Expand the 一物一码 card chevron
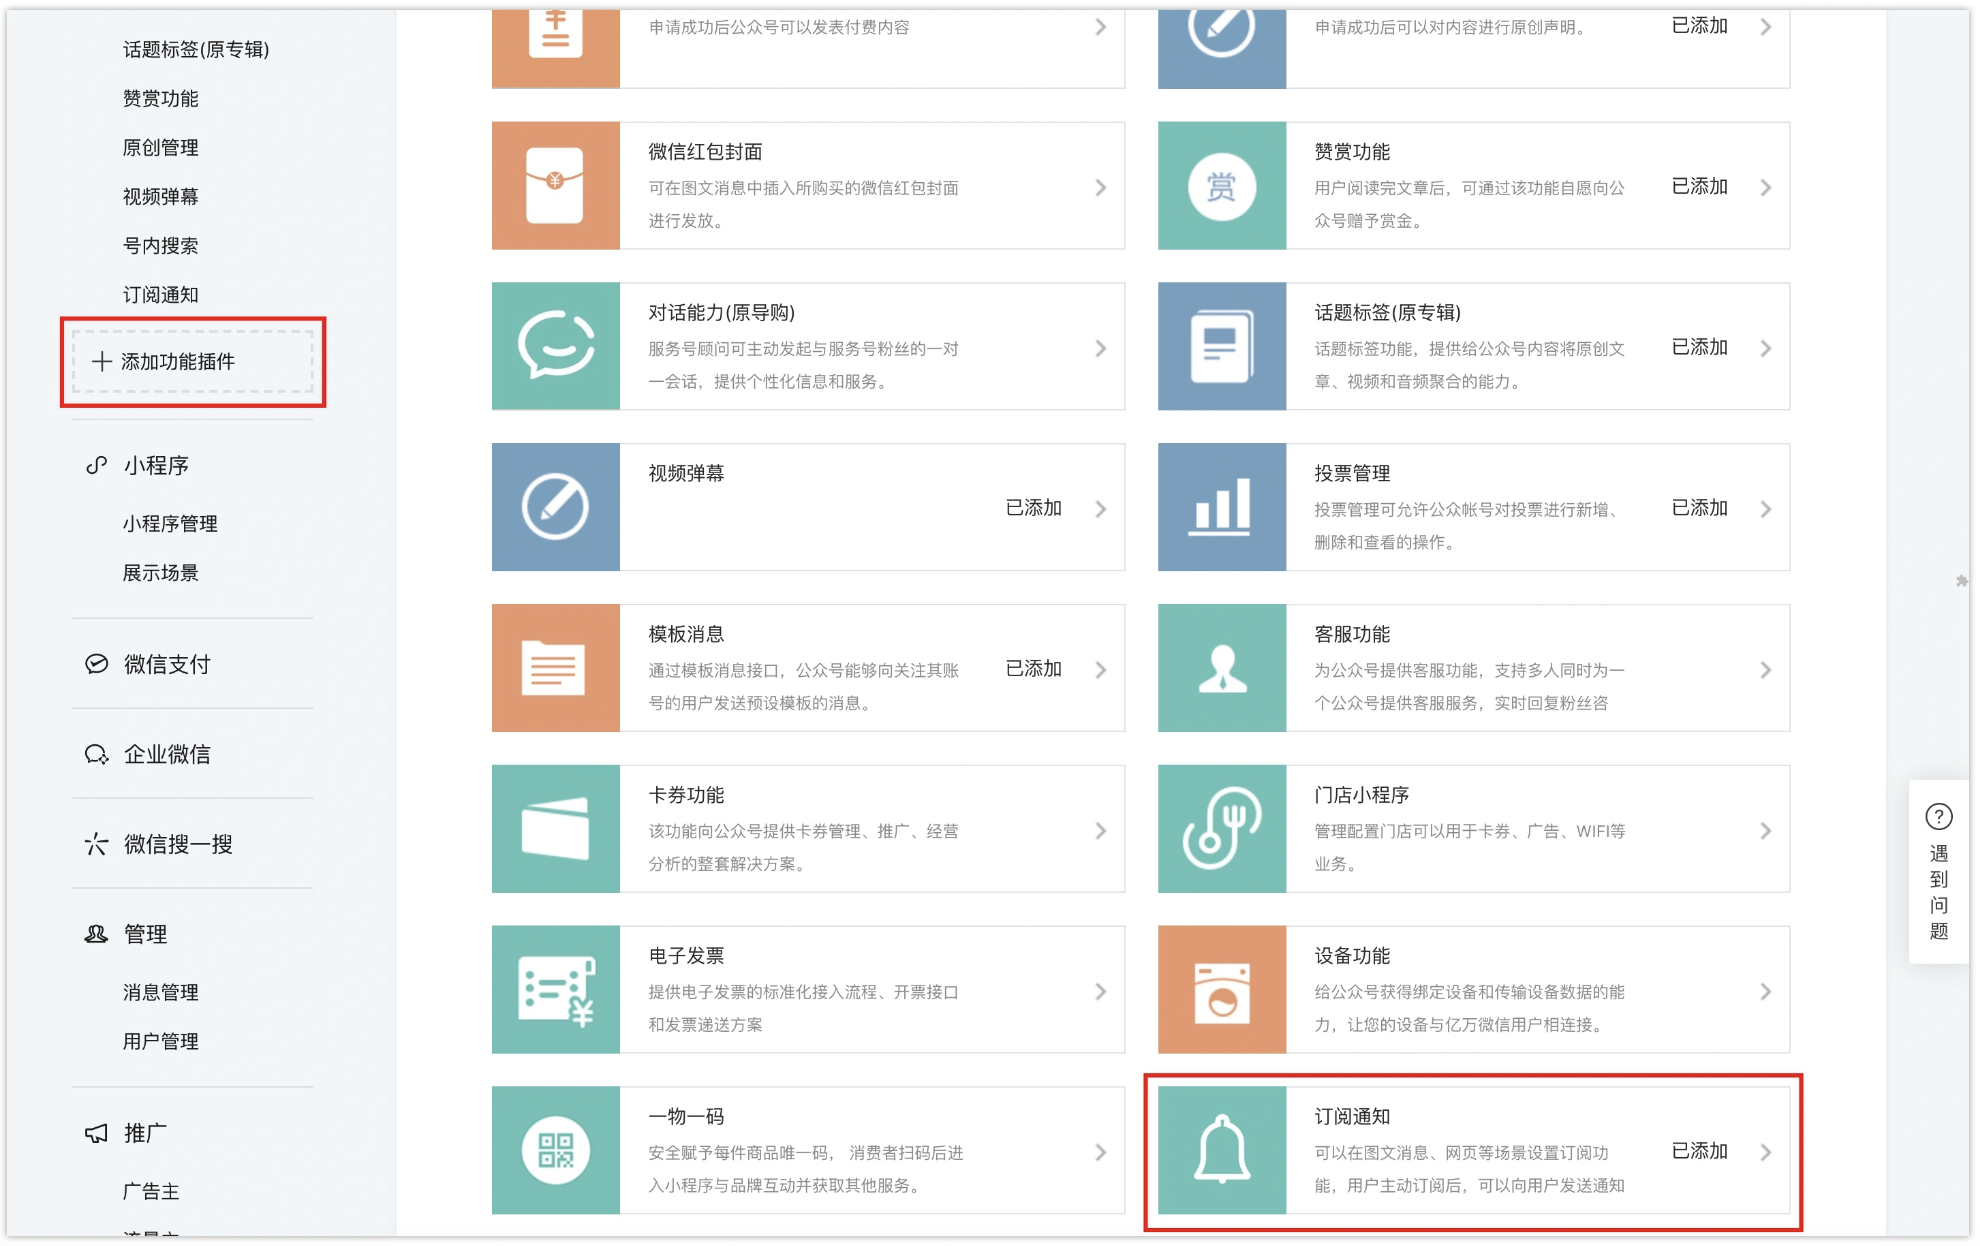This screenshot has width=1980, height=1246. point(1100,1152)
